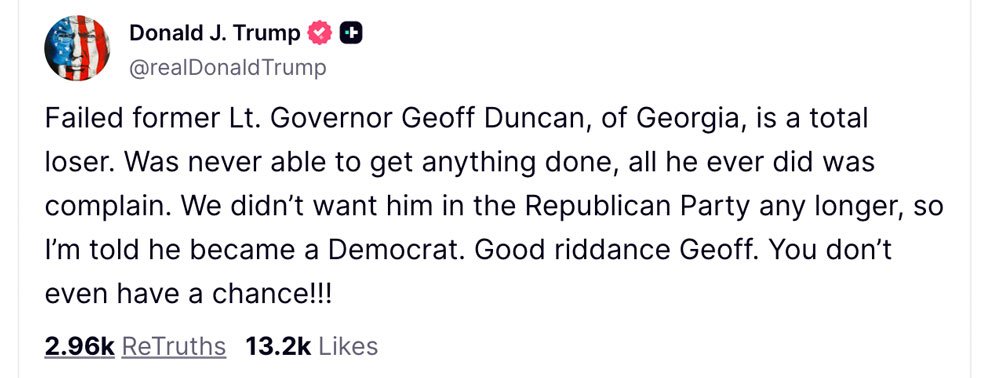
Task: Click the Likes label
Action: coord(348,346)
